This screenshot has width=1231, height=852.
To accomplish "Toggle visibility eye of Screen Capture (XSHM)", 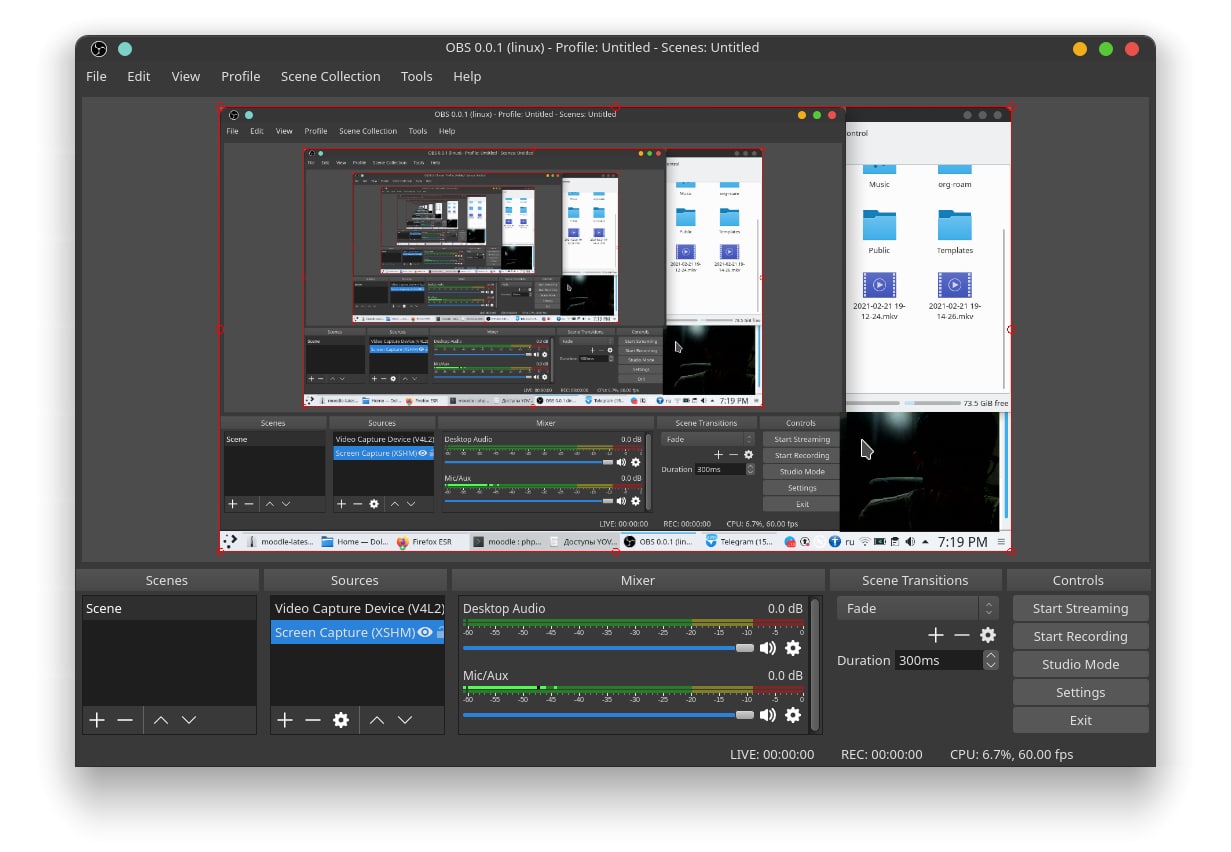I will coord(425,632).
